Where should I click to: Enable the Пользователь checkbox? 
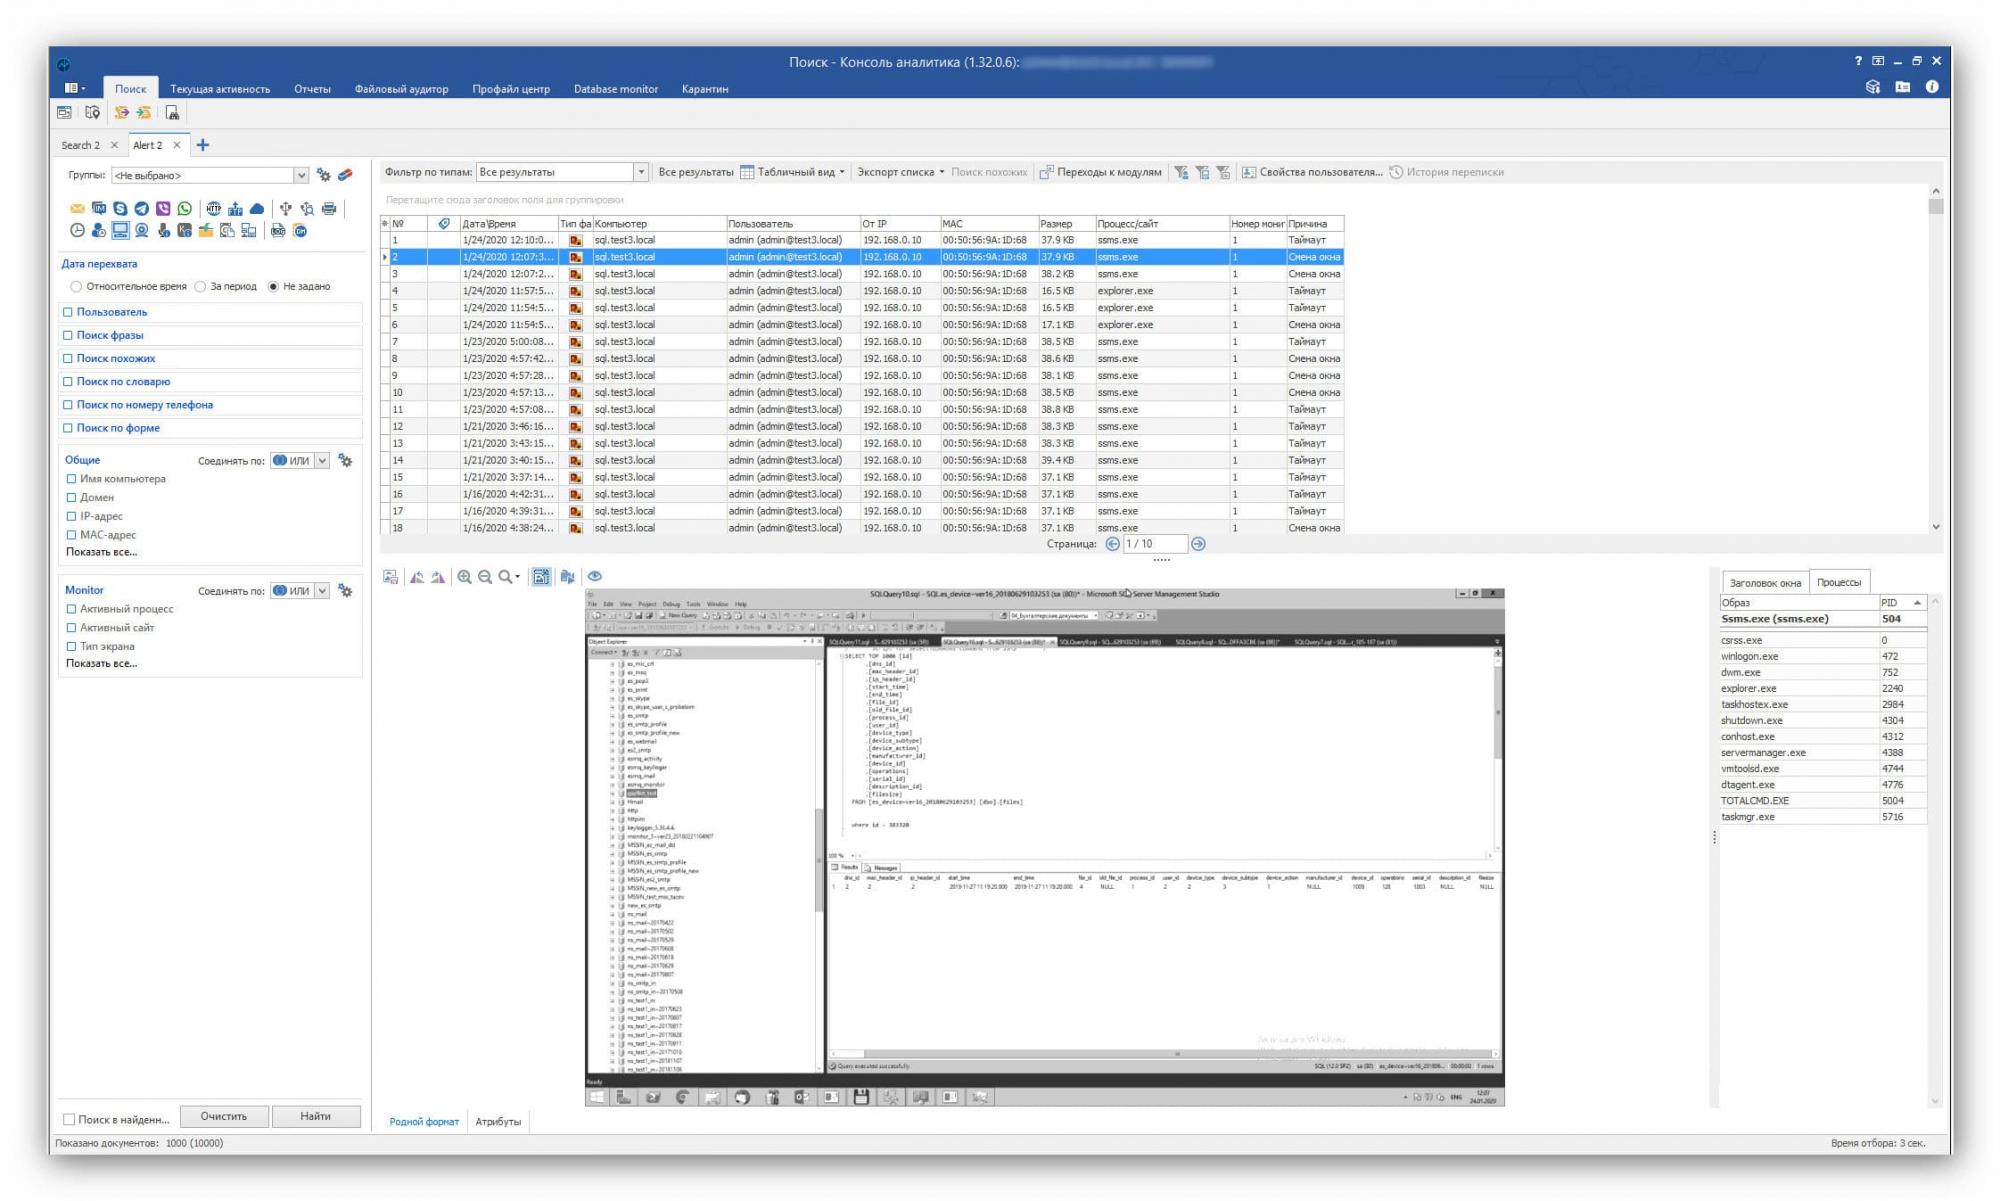tap(68, 312)
